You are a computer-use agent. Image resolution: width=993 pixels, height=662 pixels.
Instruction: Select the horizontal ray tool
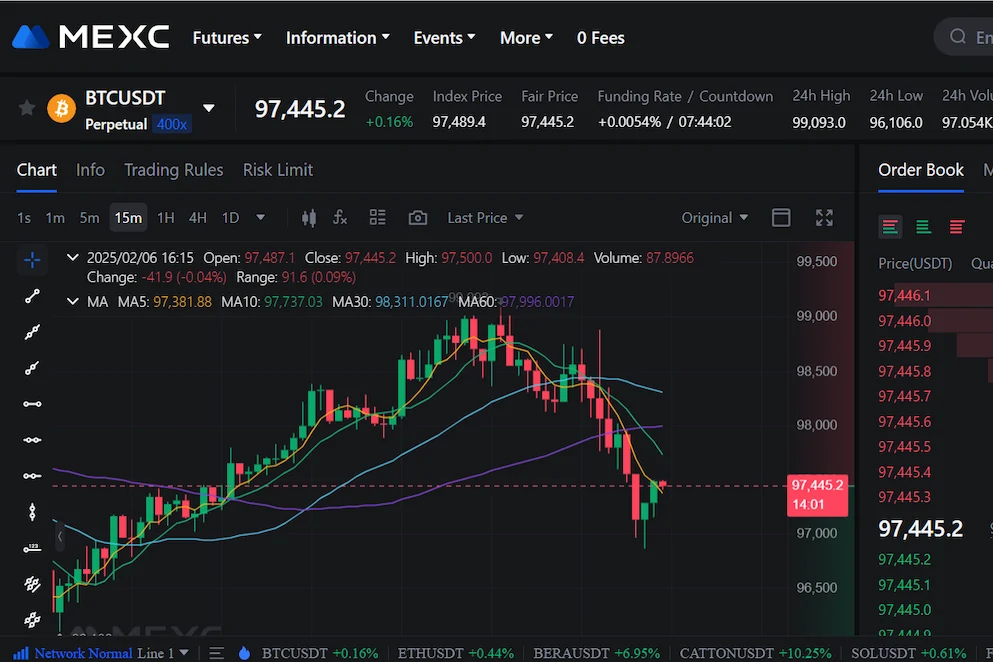pyautogui.click(x=32, y=440)
